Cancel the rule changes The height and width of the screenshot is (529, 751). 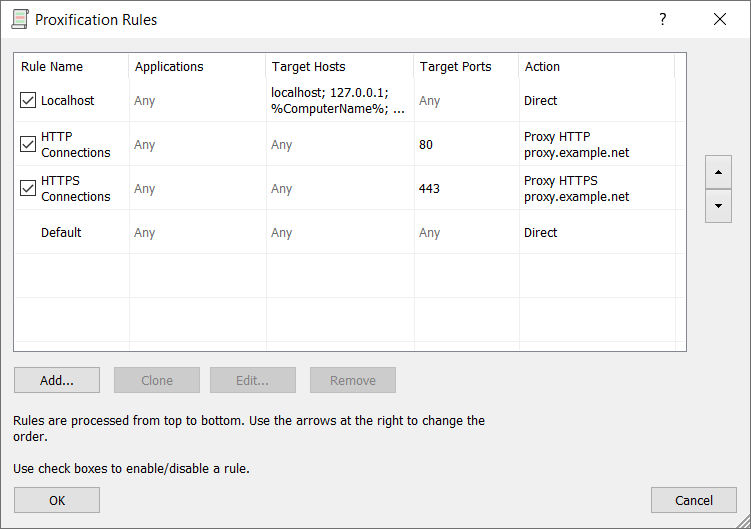click(693, 500)
